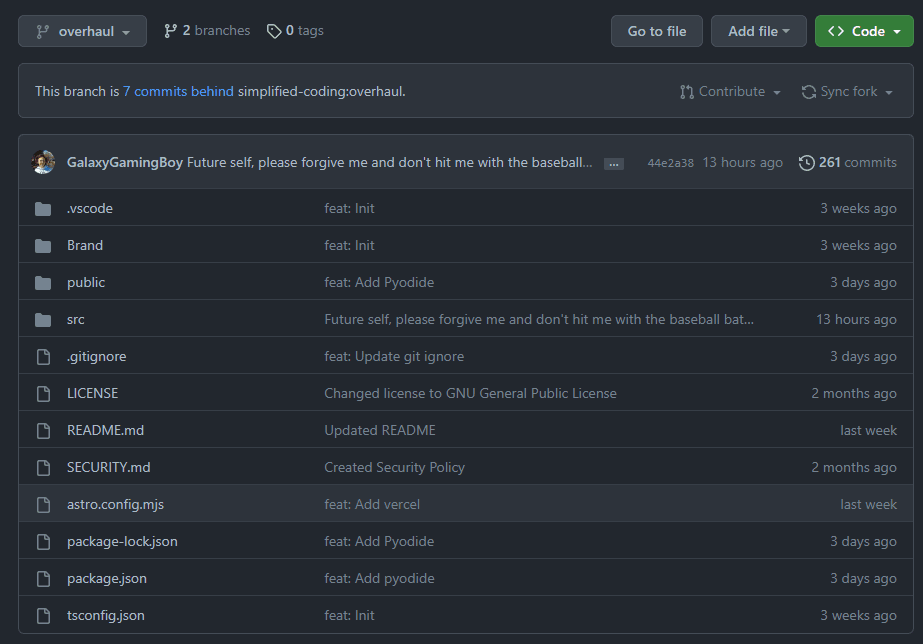Expand the Add file dropdown
This screenshot has width=923, height=644.
click(x=758, y=31)
